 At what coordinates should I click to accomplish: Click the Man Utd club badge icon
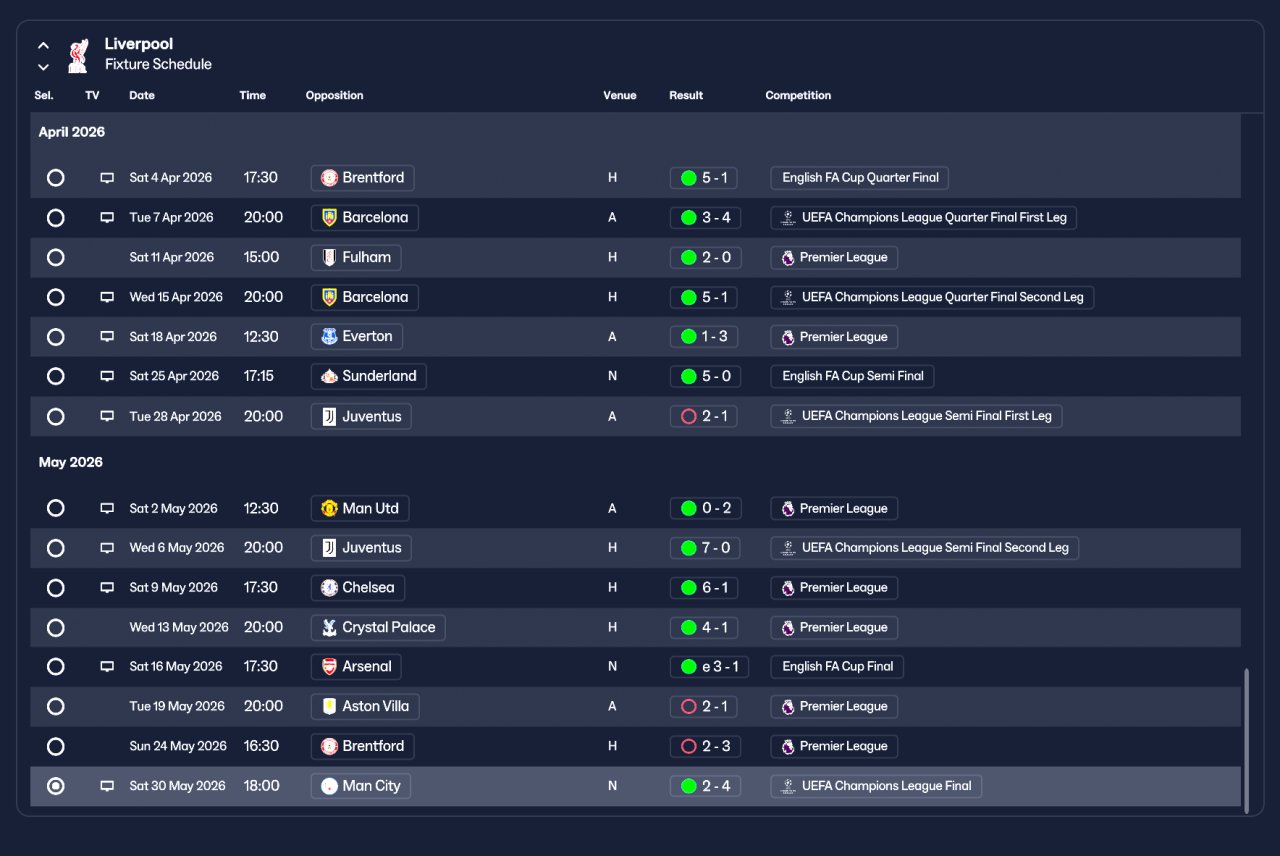coord(329,508)
